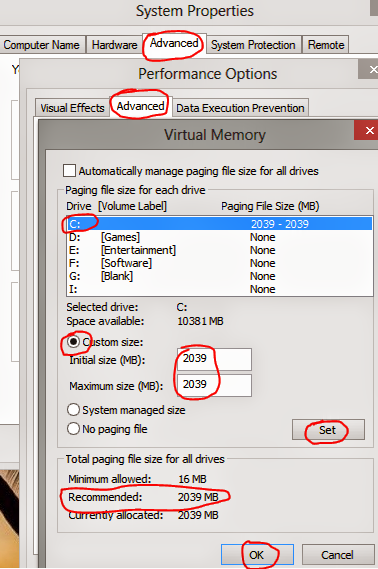Screen dimensions: 378x569
Task: Close the Performance Options window
Action: click(369, 69)
